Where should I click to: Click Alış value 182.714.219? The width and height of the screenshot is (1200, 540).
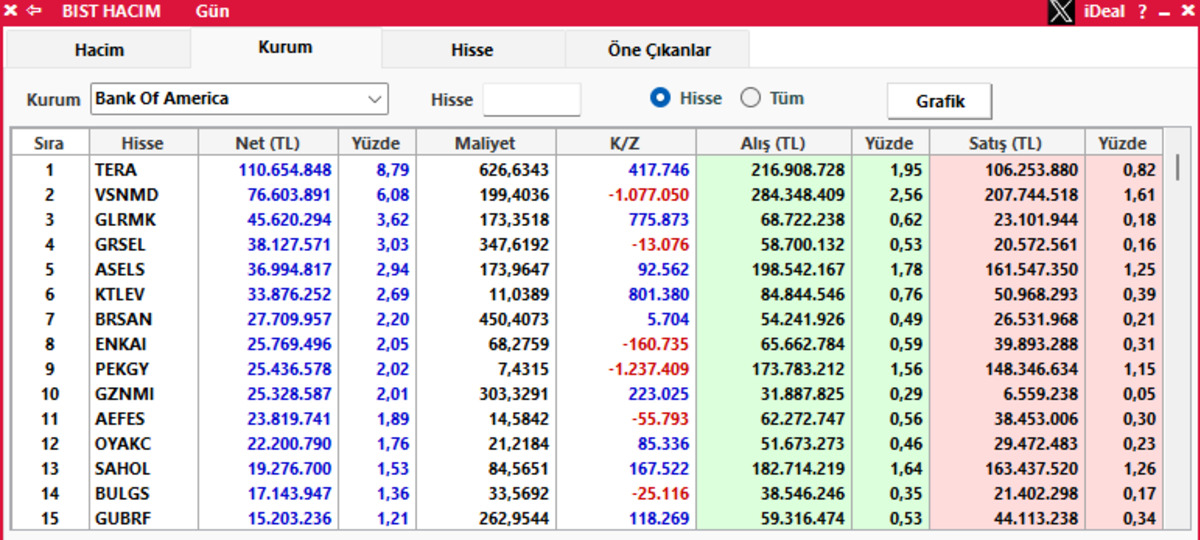pyautogui.click(x=798, y=469)
